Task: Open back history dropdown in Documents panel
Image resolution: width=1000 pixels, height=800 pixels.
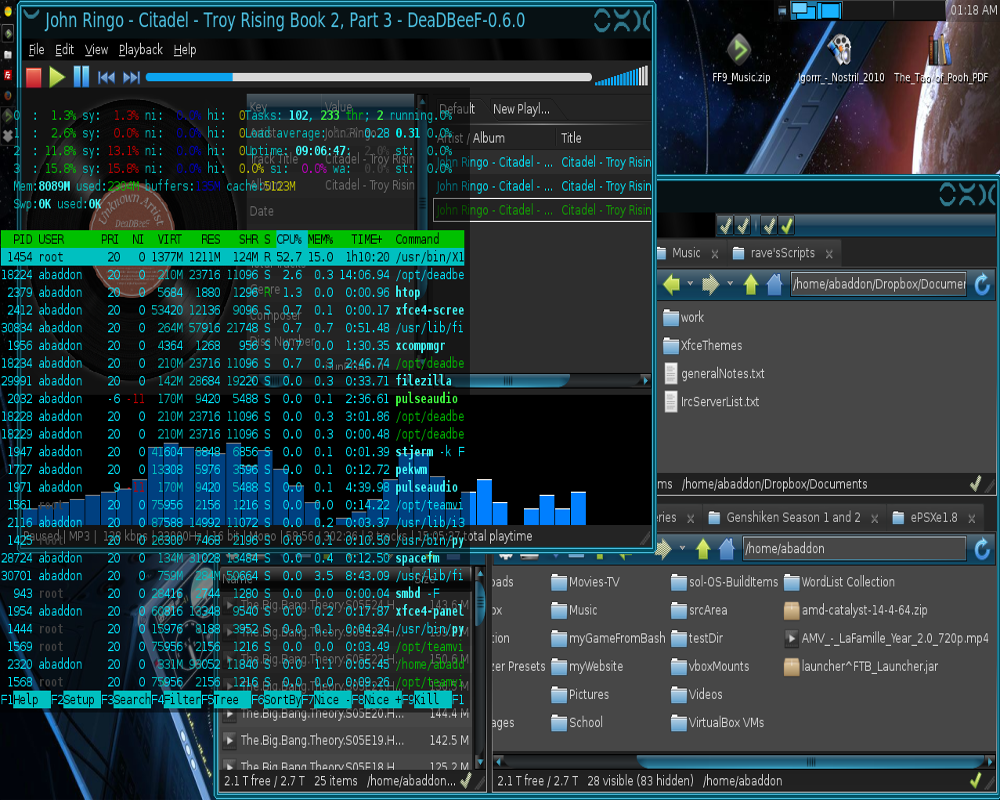Action: point(690,283)
